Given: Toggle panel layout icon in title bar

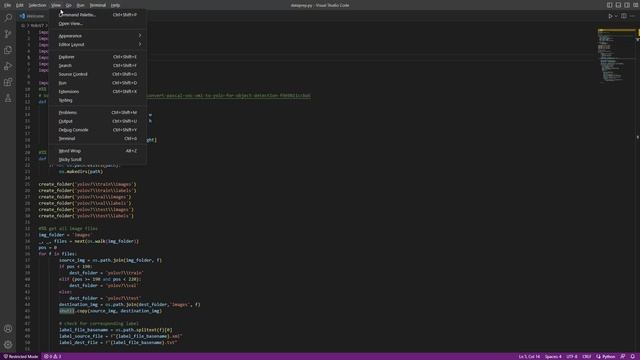Looking at the screenshot, I should point(618,5).
